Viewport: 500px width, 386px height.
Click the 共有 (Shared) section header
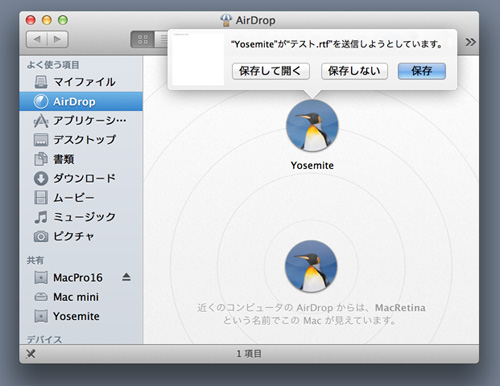pos(35,260)
